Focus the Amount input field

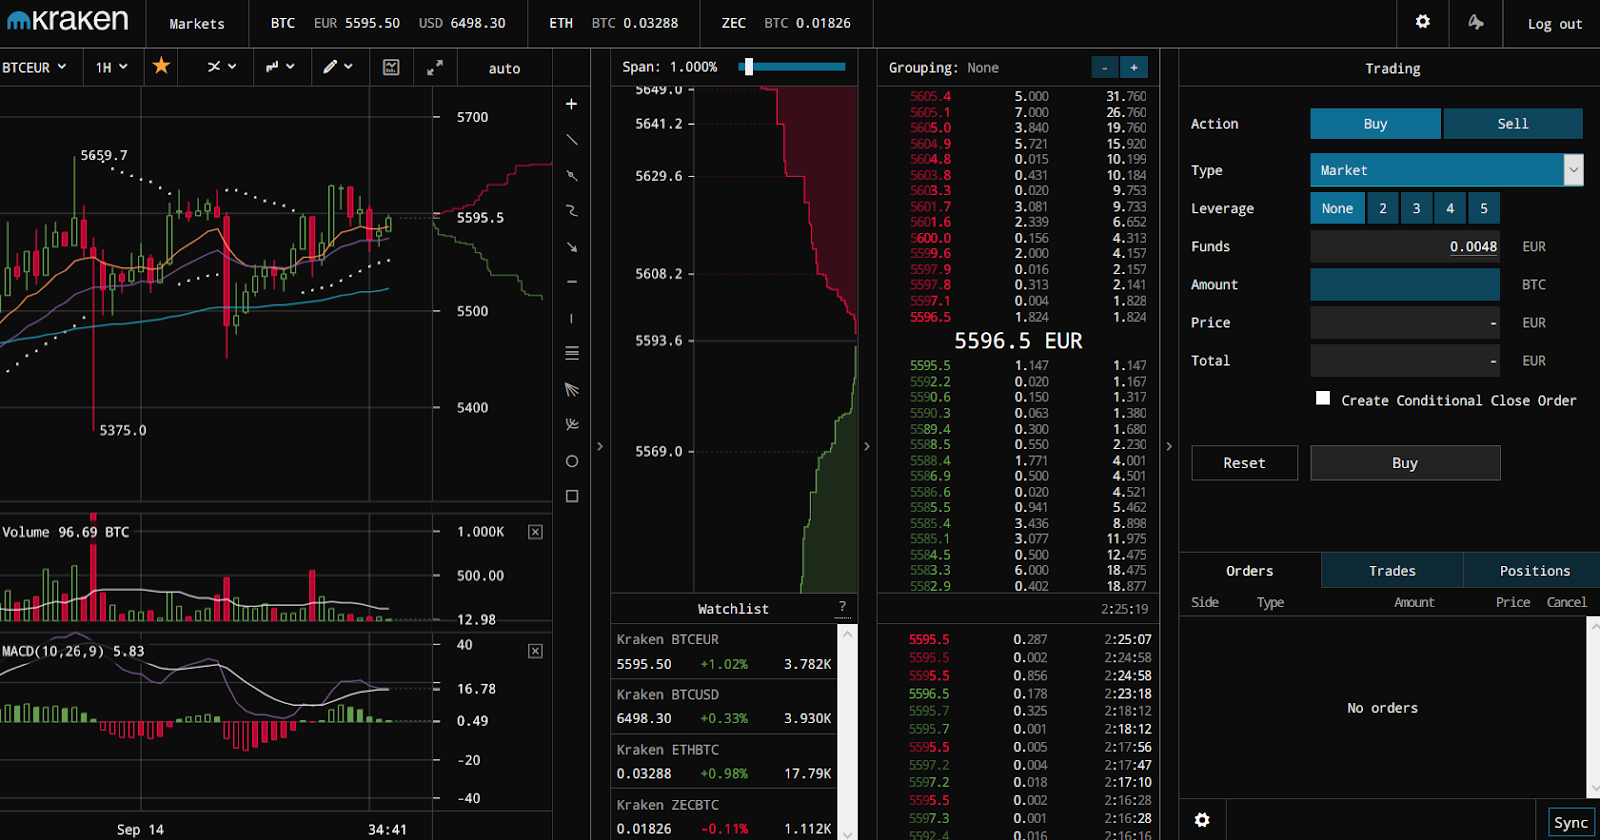pyautogui.click(x=1405, y=284)
